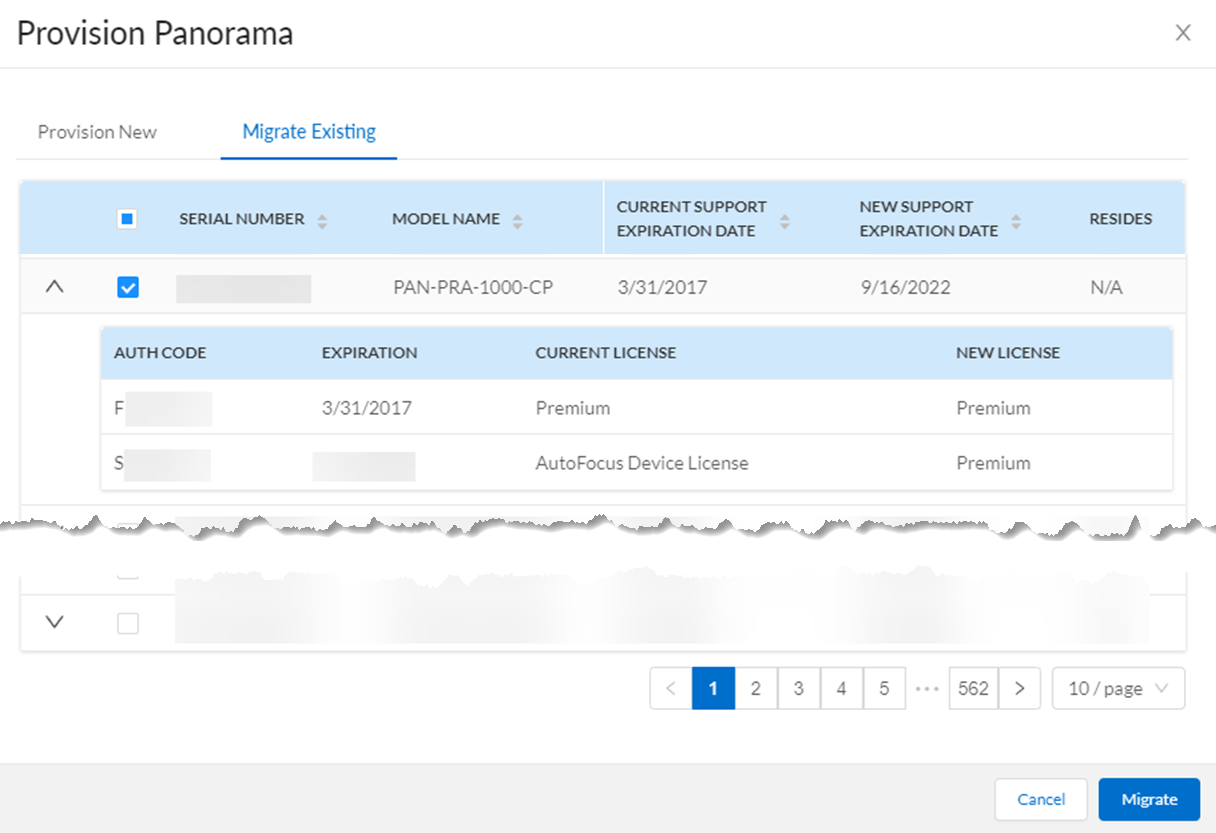Go to next page arrow
The image size is (1216, 833).
click(1020, 688)
